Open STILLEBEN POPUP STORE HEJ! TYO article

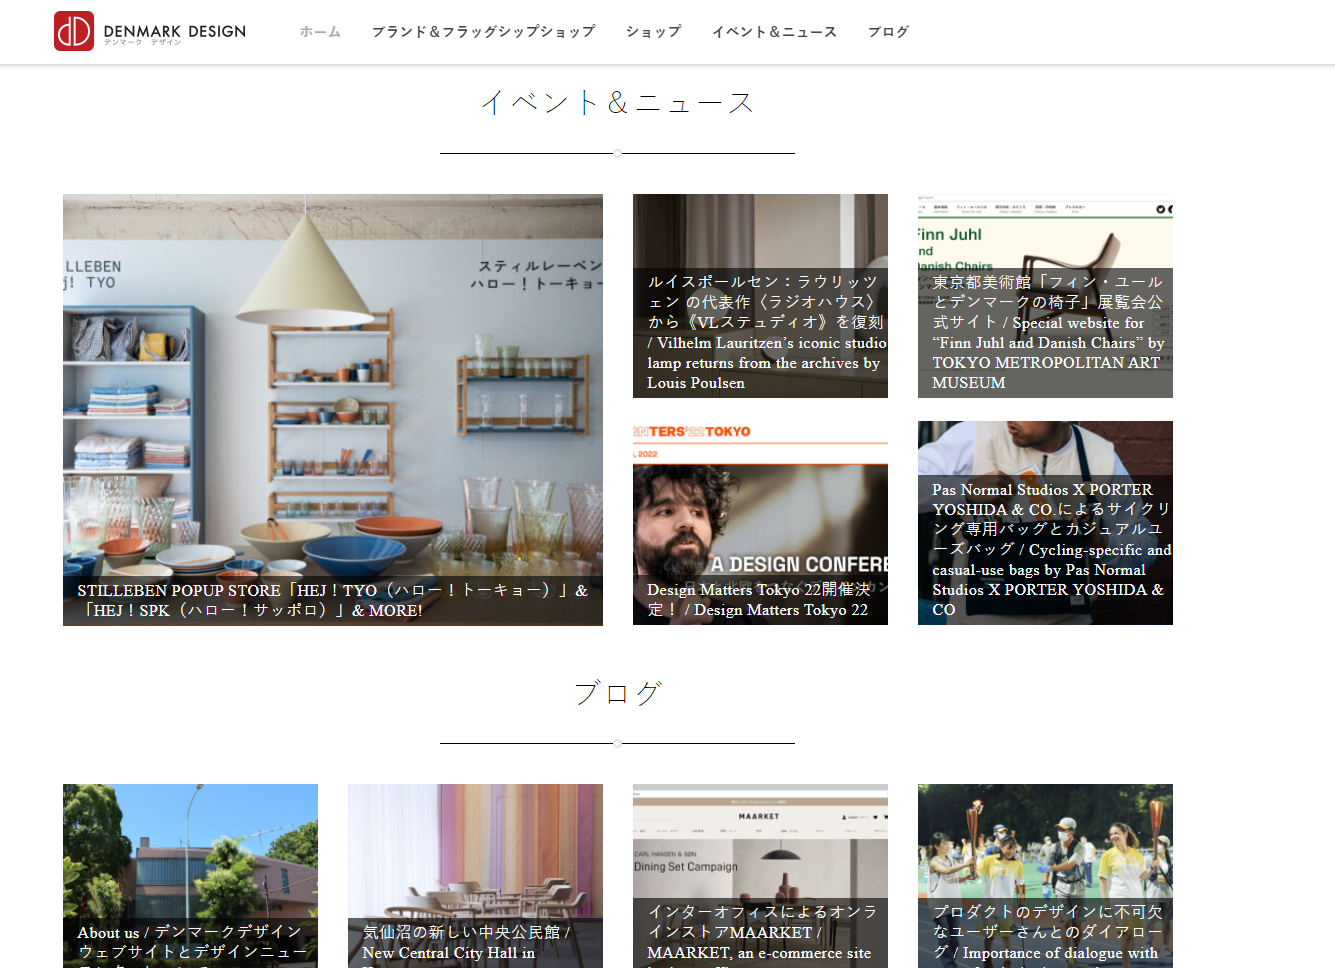tap(333, 410)
